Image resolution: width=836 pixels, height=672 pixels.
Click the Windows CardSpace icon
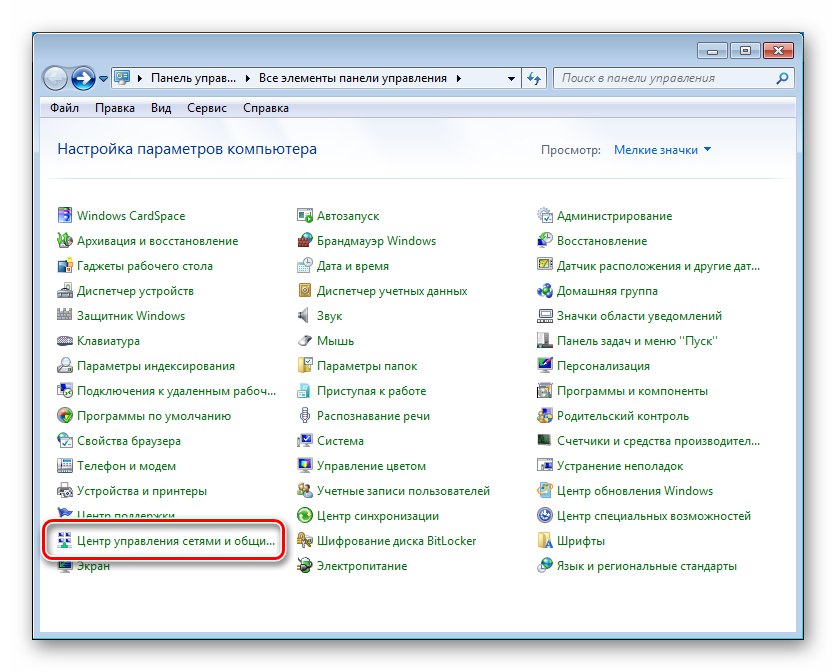point(65,215)
